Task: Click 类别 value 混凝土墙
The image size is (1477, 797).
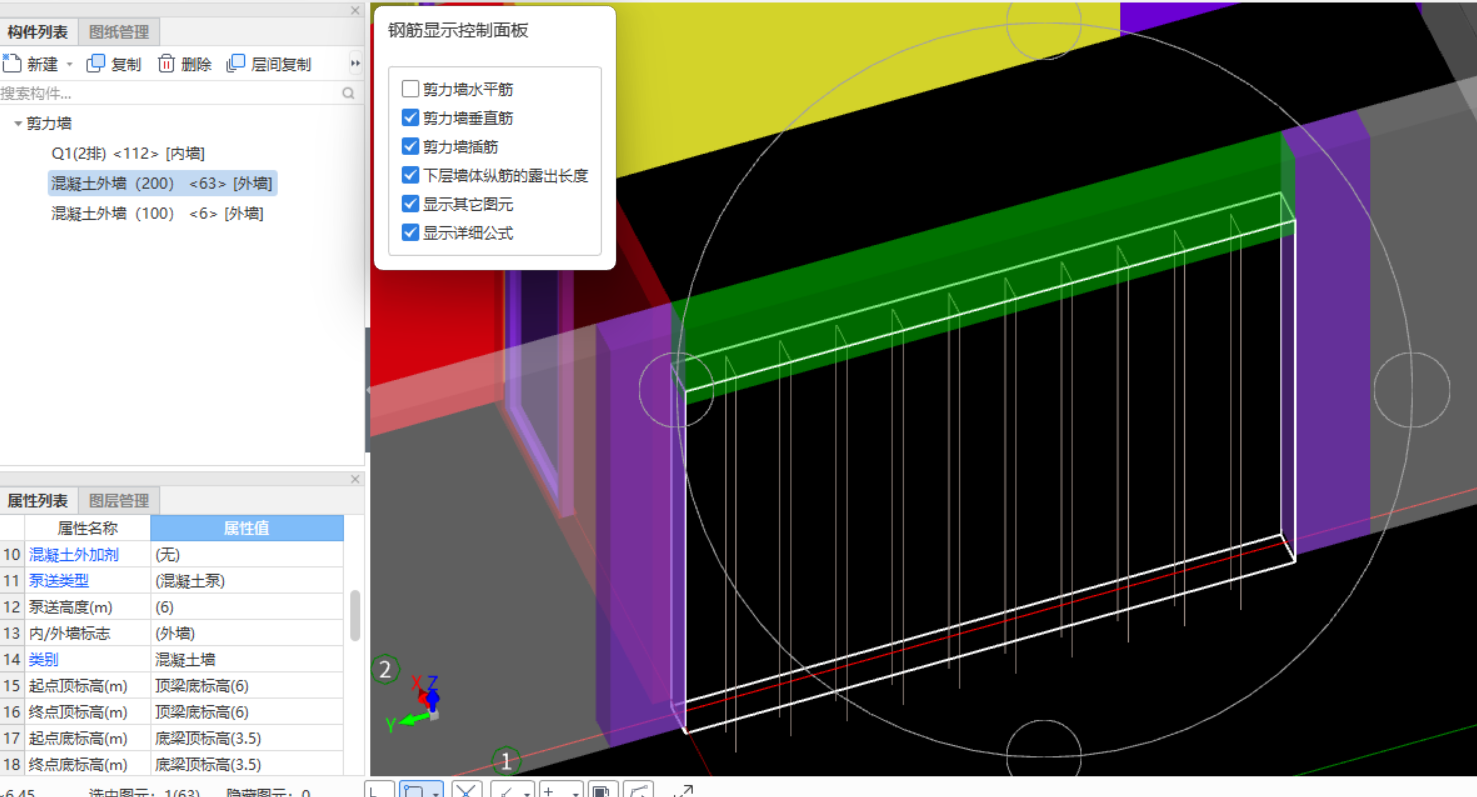Action: (x=246, y=660)
